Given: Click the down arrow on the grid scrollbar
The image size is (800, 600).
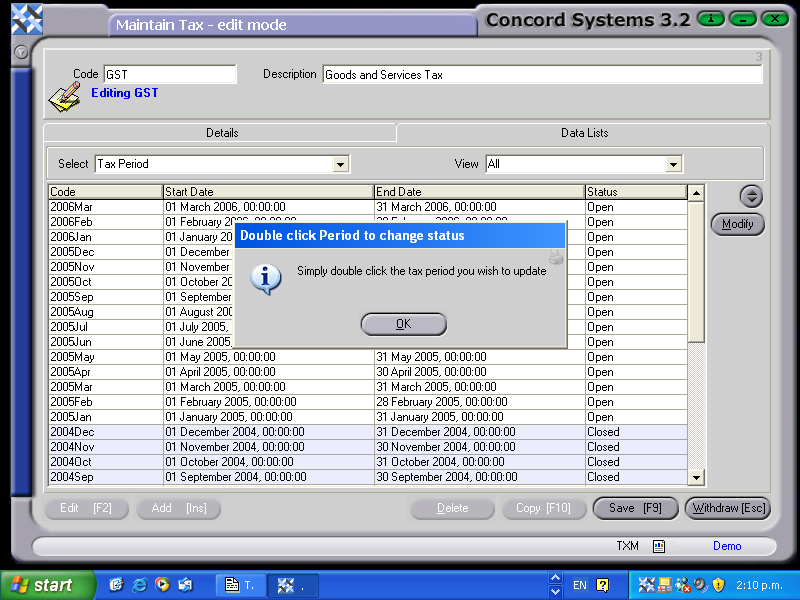Looking at the screenshot, I should pos(696,477).
